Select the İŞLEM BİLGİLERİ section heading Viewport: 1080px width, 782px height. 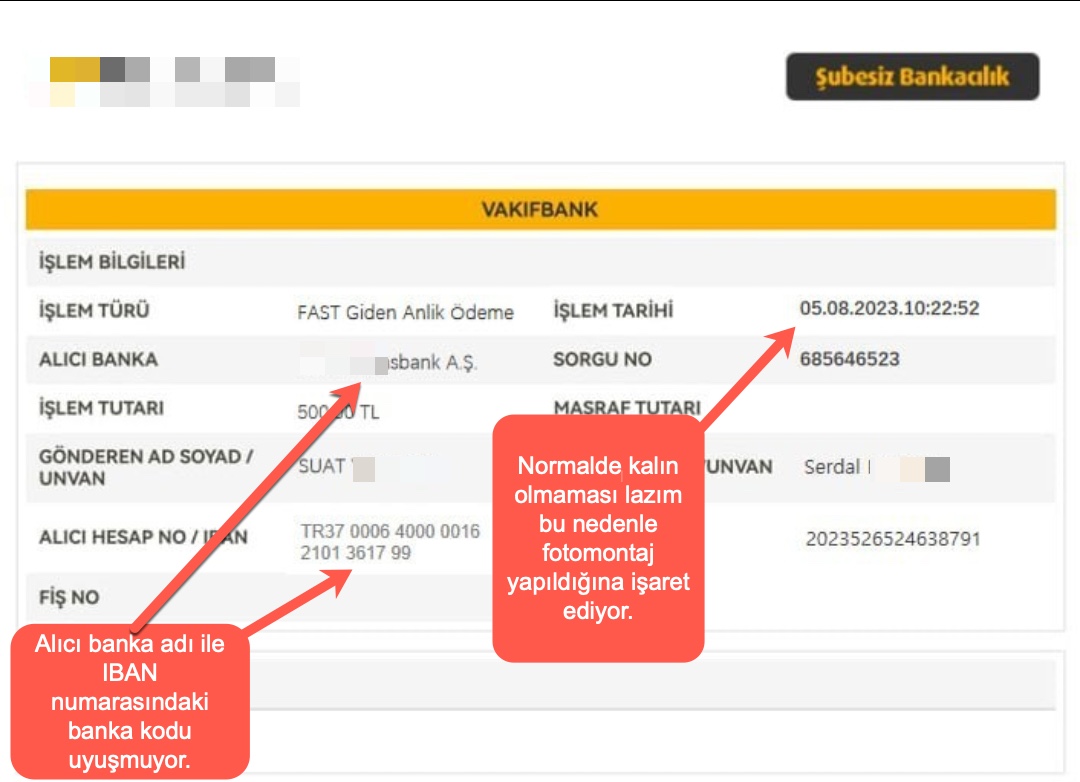(112, 262)
